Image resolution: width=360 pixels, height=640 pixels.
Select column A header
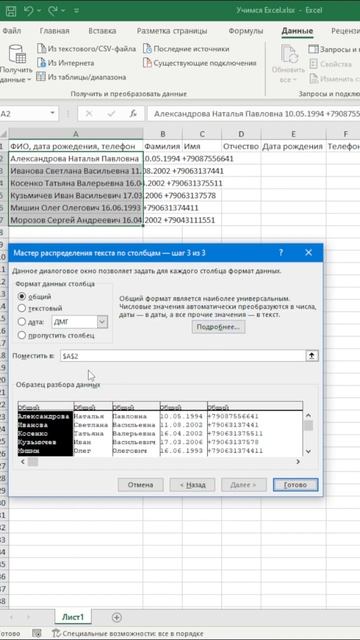pyautogui.click(x=76, y=134)
